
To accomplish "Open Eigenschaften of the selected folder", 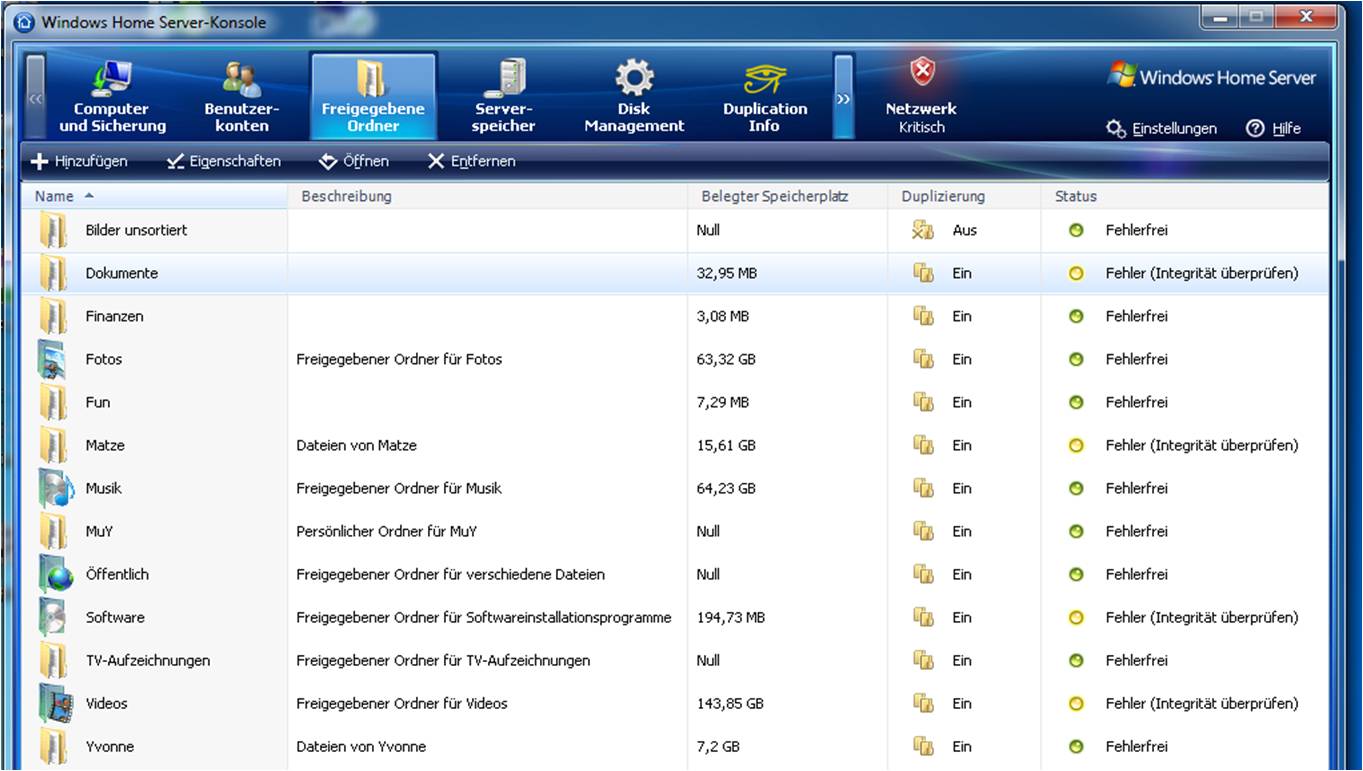I will click(x=224, y=161).
